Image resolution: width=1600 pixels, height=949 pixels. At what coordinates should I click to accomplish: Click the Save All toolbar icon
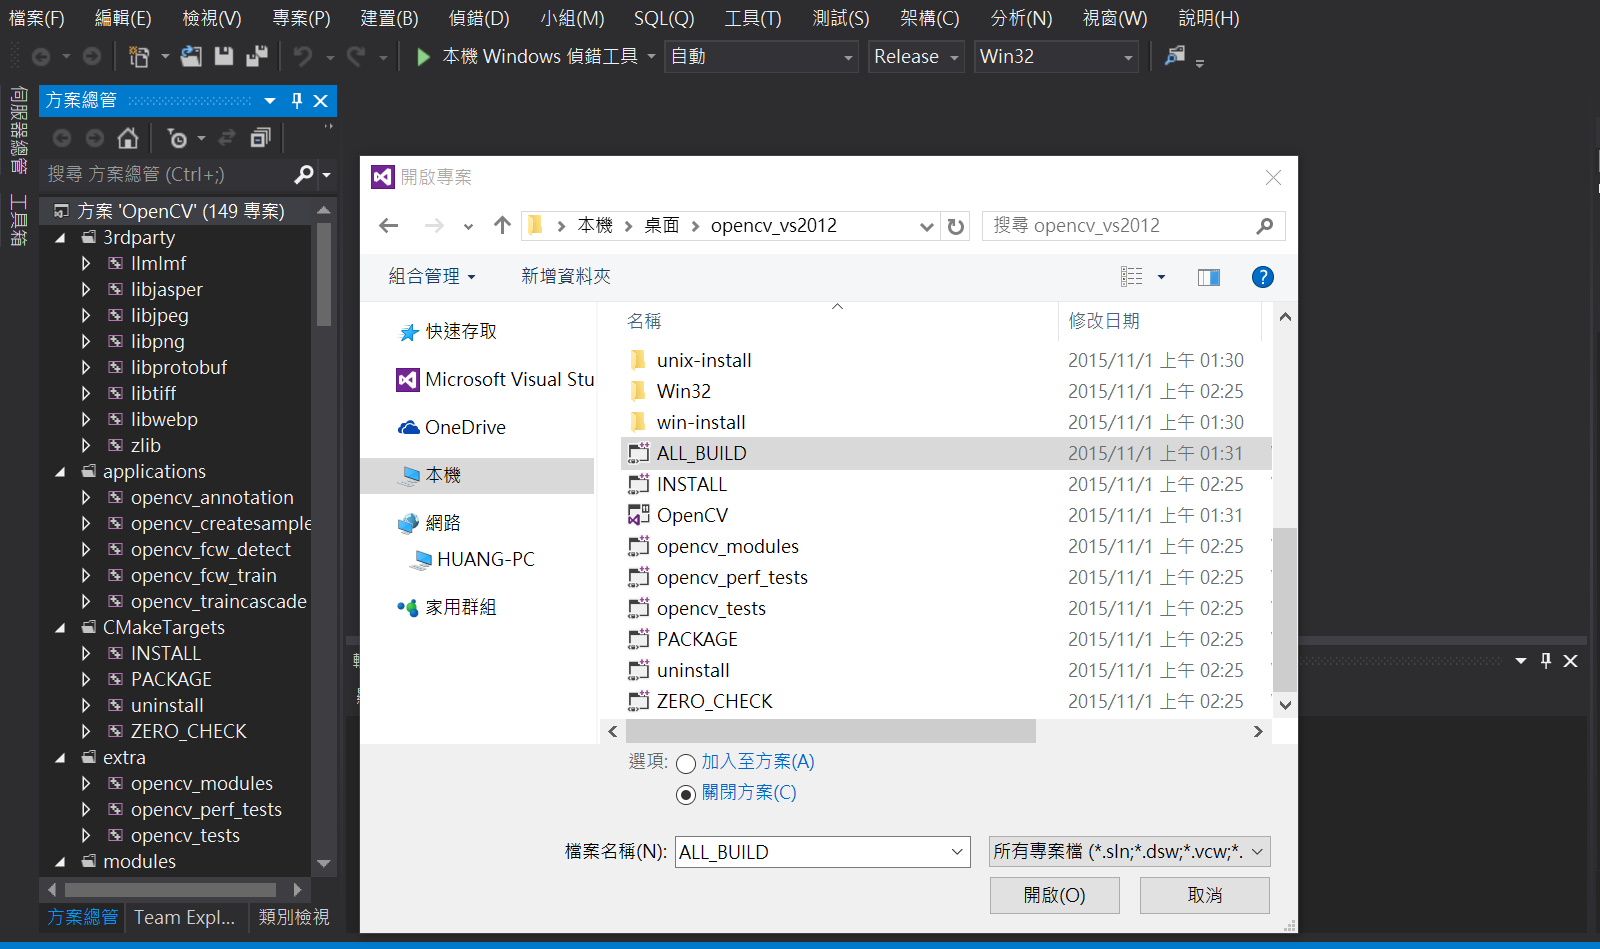tap(257, 56)
